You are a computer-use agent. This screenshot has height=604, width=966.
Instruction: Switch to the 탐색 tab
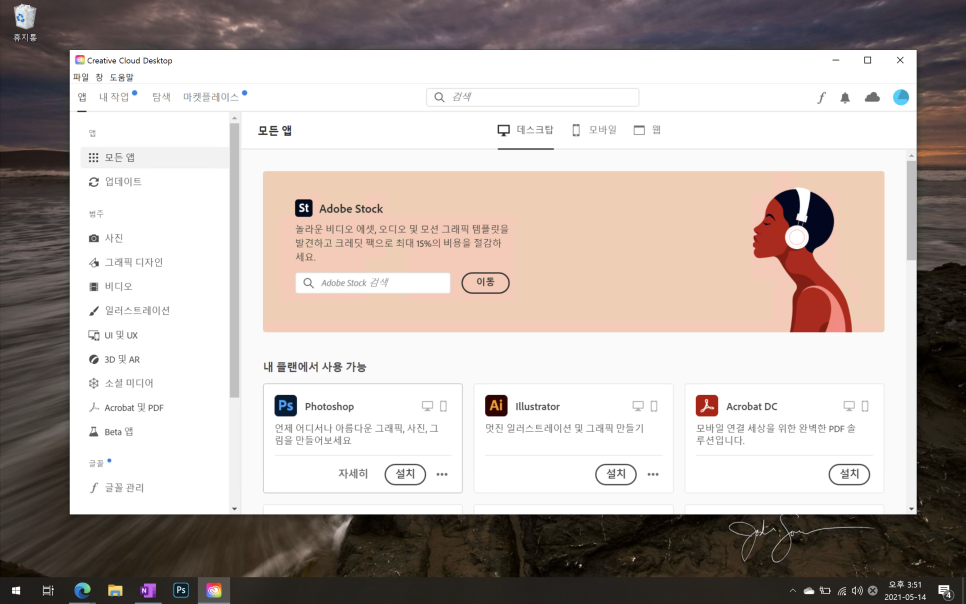click(161, 97)
